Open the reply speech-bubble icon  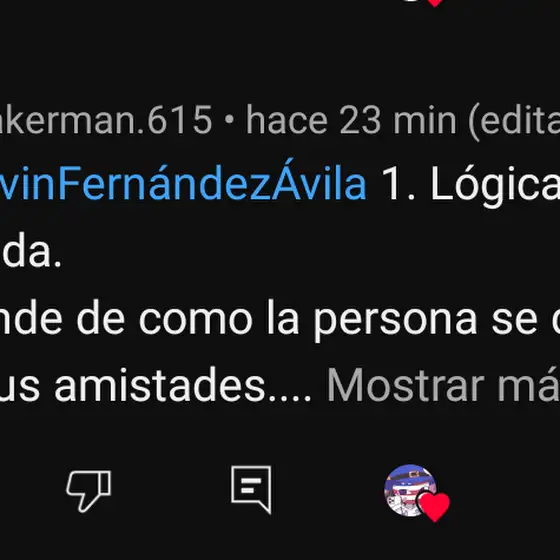click(251, 489)
